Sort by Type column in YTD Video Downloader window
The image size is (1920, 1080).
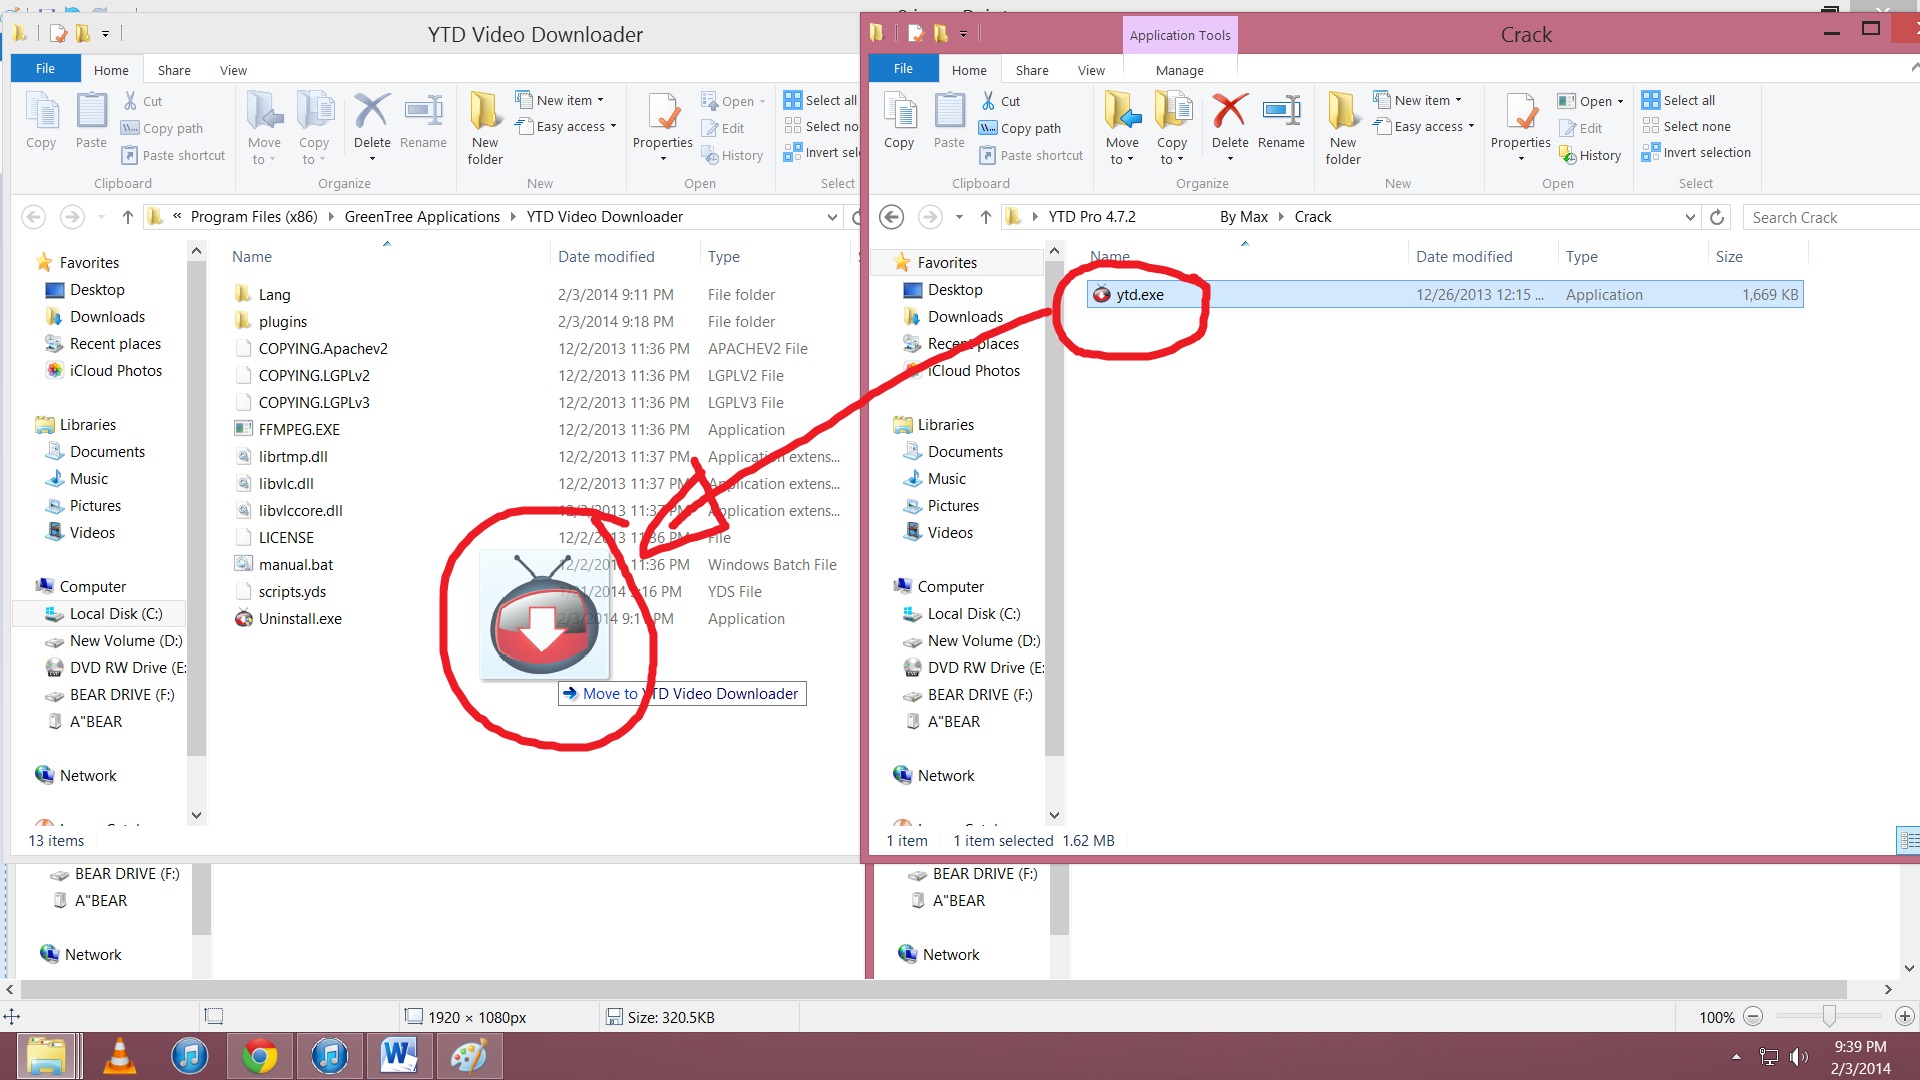[x=724, y=257]
